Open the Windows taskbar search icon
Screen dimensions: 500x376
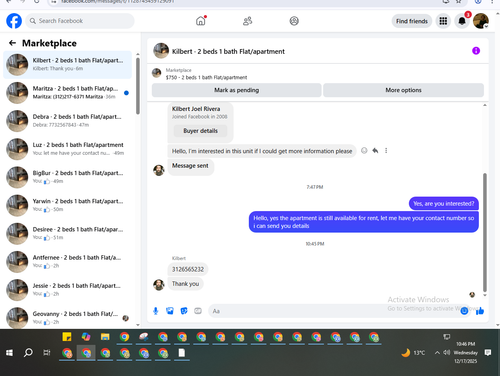(28, 353)
